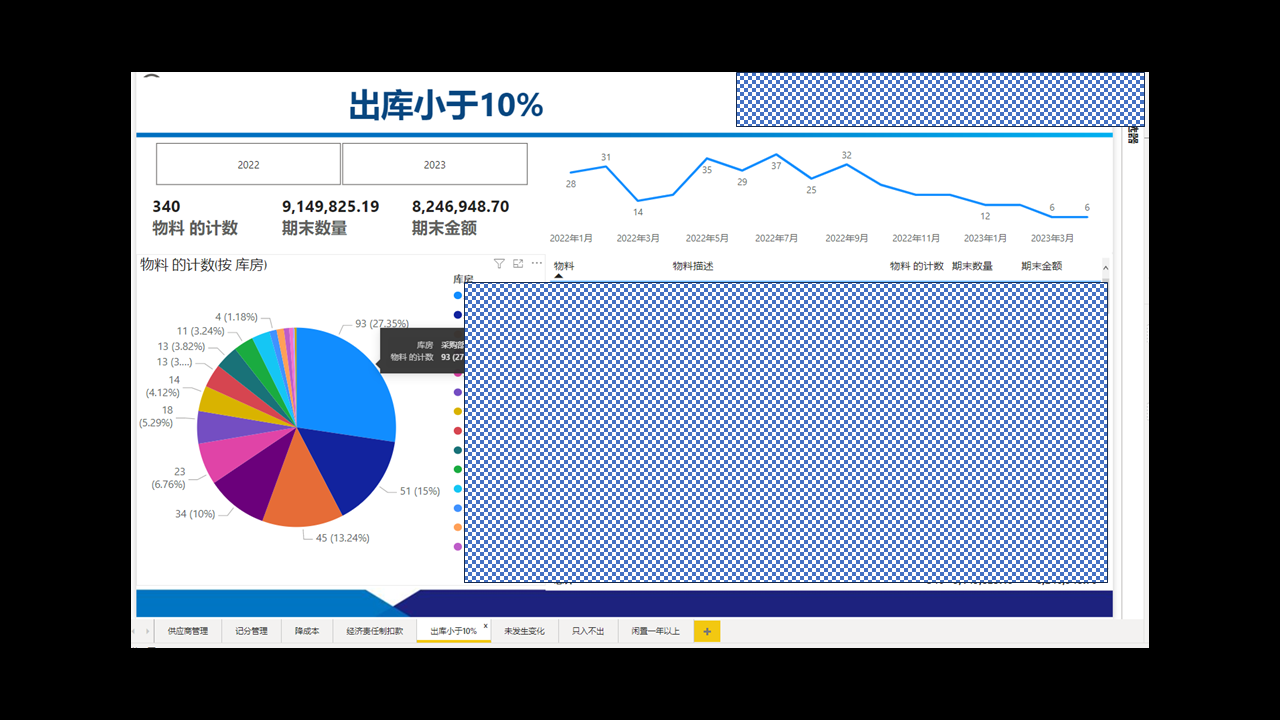Open the 供应商管理 page tab
The image size is (1280, 720).
188,631
